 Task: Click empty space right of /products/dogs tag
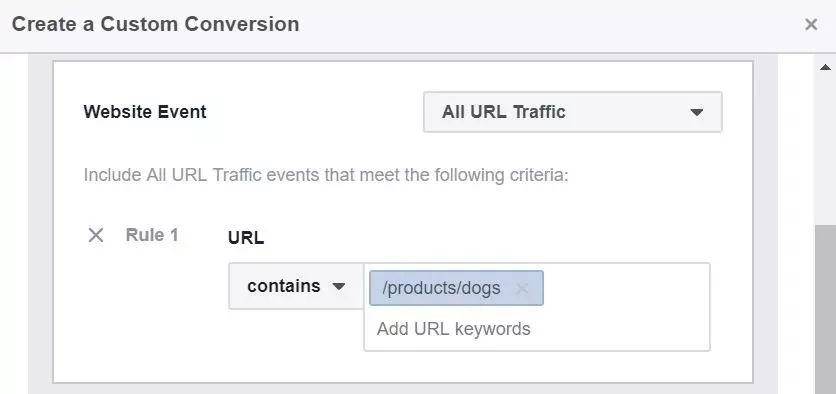tap(626, 288)
